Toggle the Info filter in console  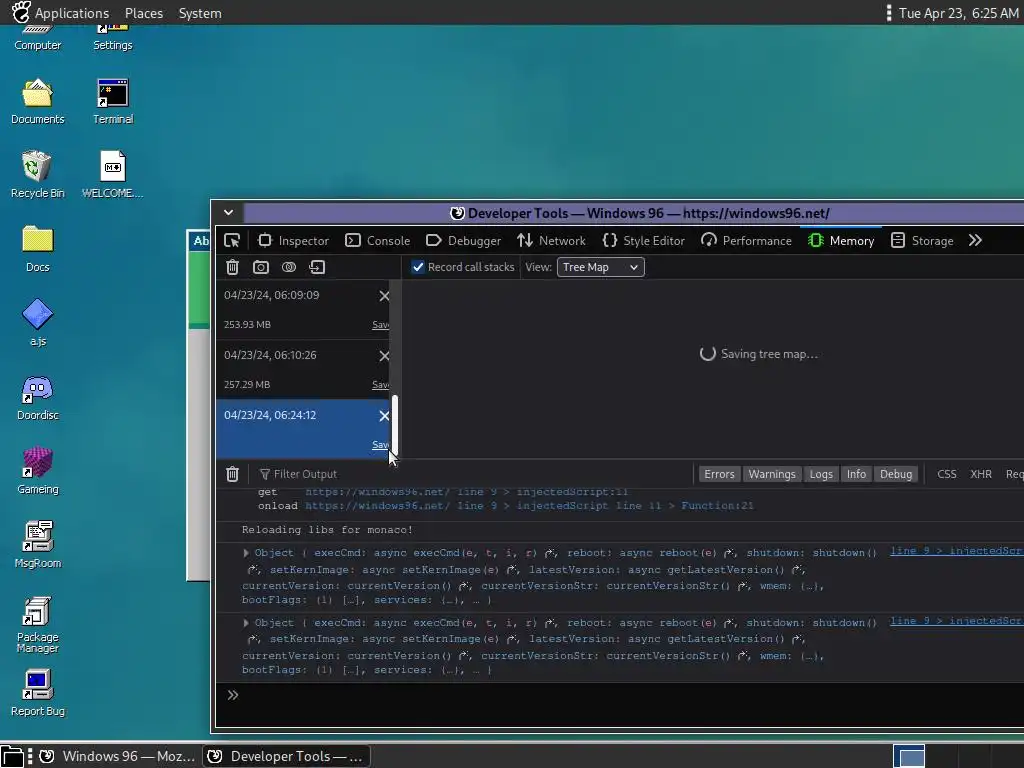856,474
